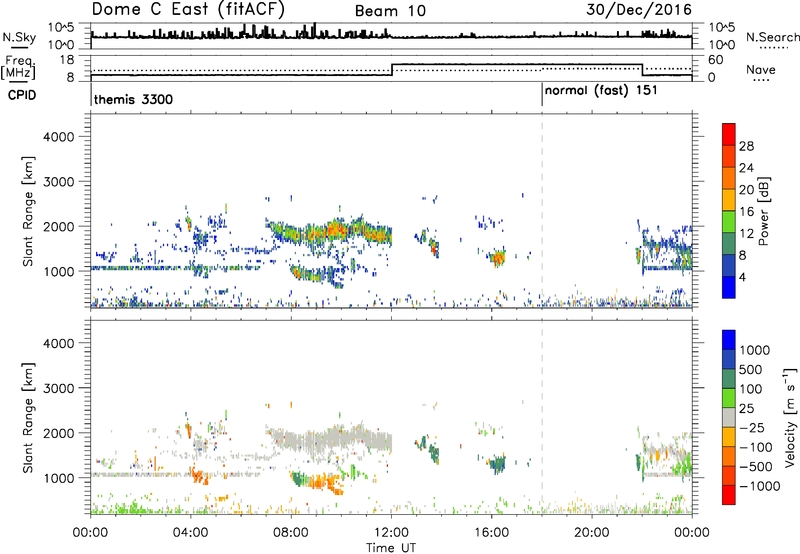The height and width of the screenshot is (554, 800).
Task: Click the '25' label on the Velocity color bar
Action: pos(746,409)
